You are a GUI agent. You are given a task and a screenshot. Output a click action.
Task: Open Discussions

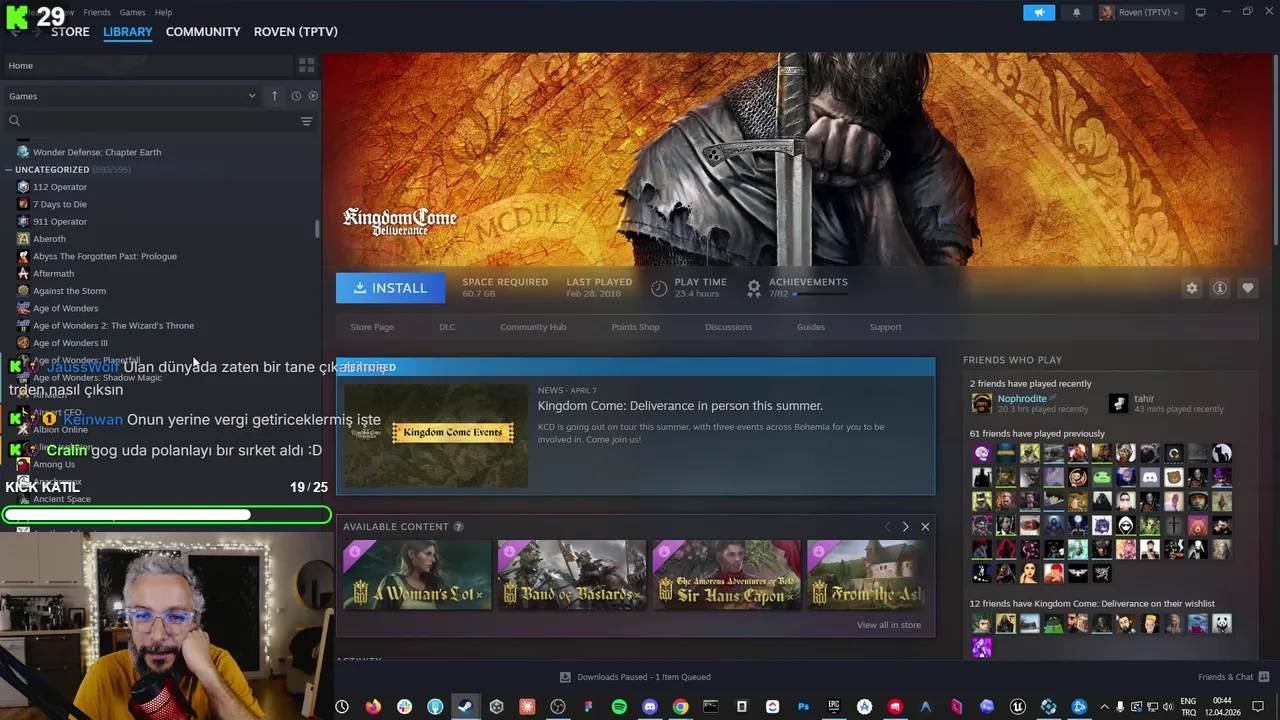pyautogui.click(x=728, y=327)
